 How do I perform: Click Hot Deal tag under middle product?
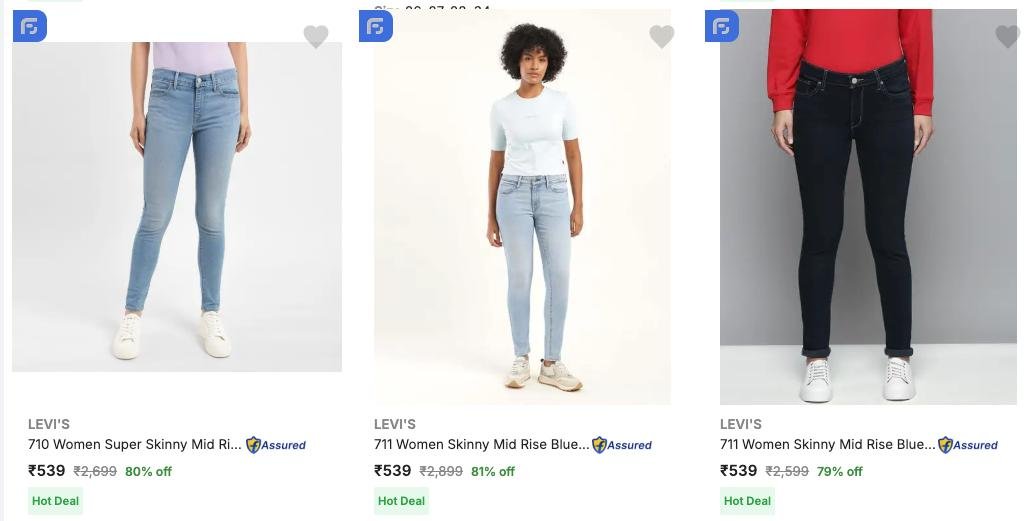click(x=401, y=501)
